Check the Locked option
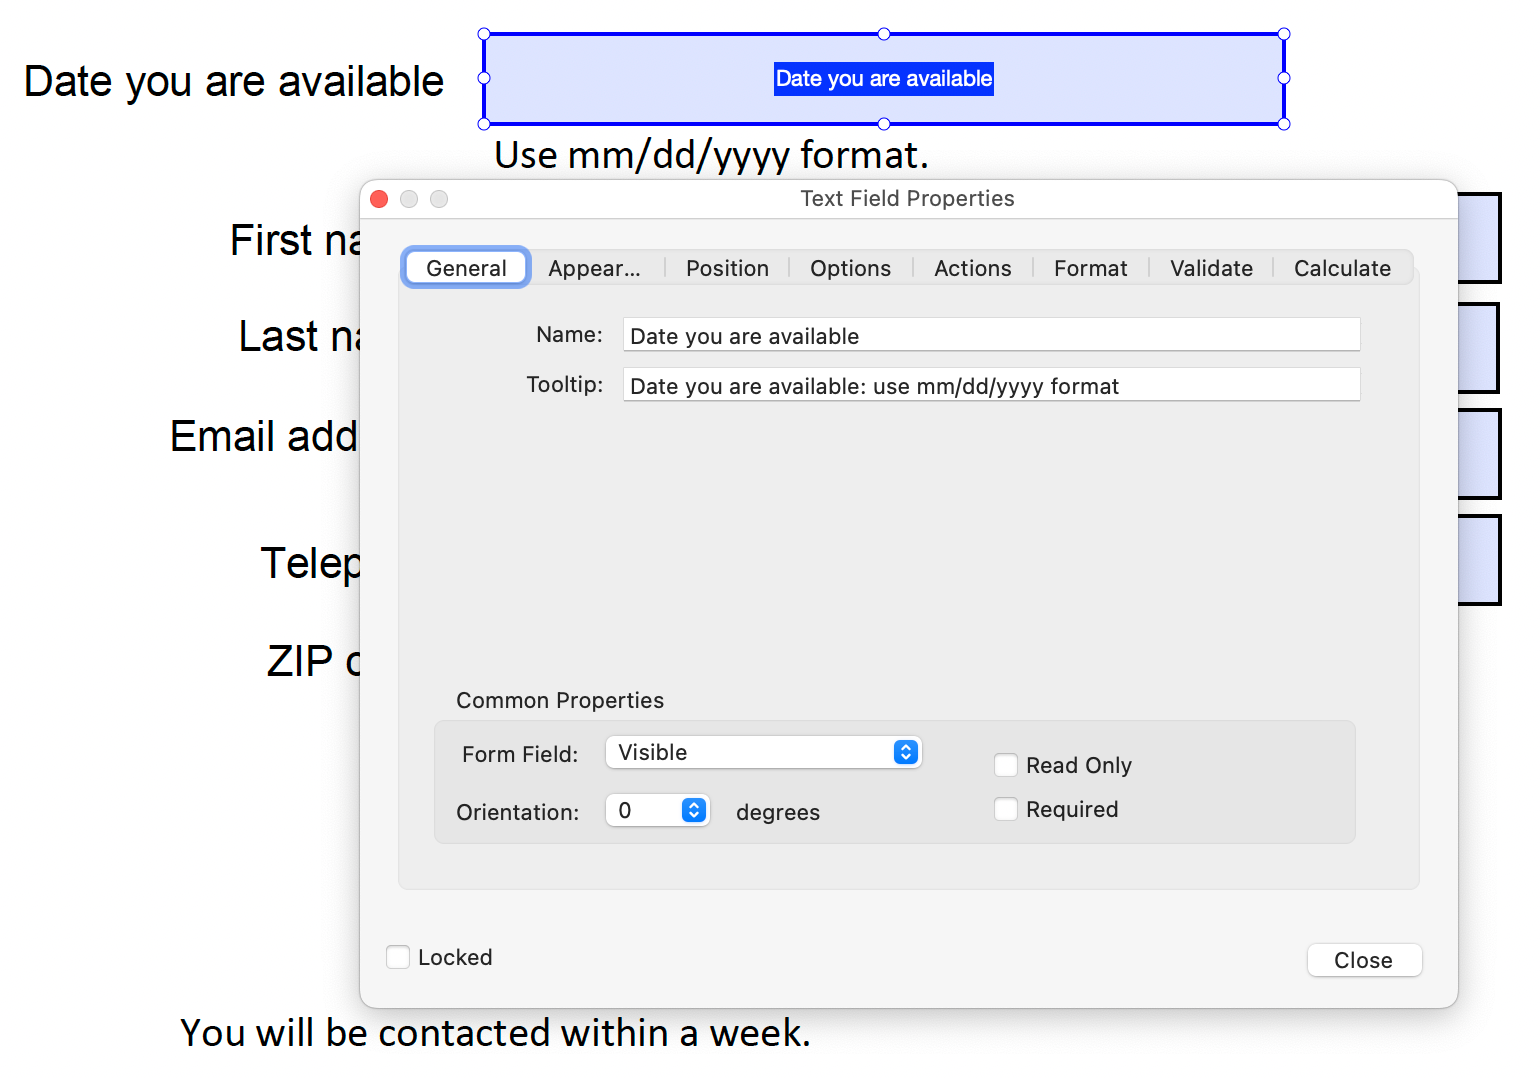 pos(397,957)
